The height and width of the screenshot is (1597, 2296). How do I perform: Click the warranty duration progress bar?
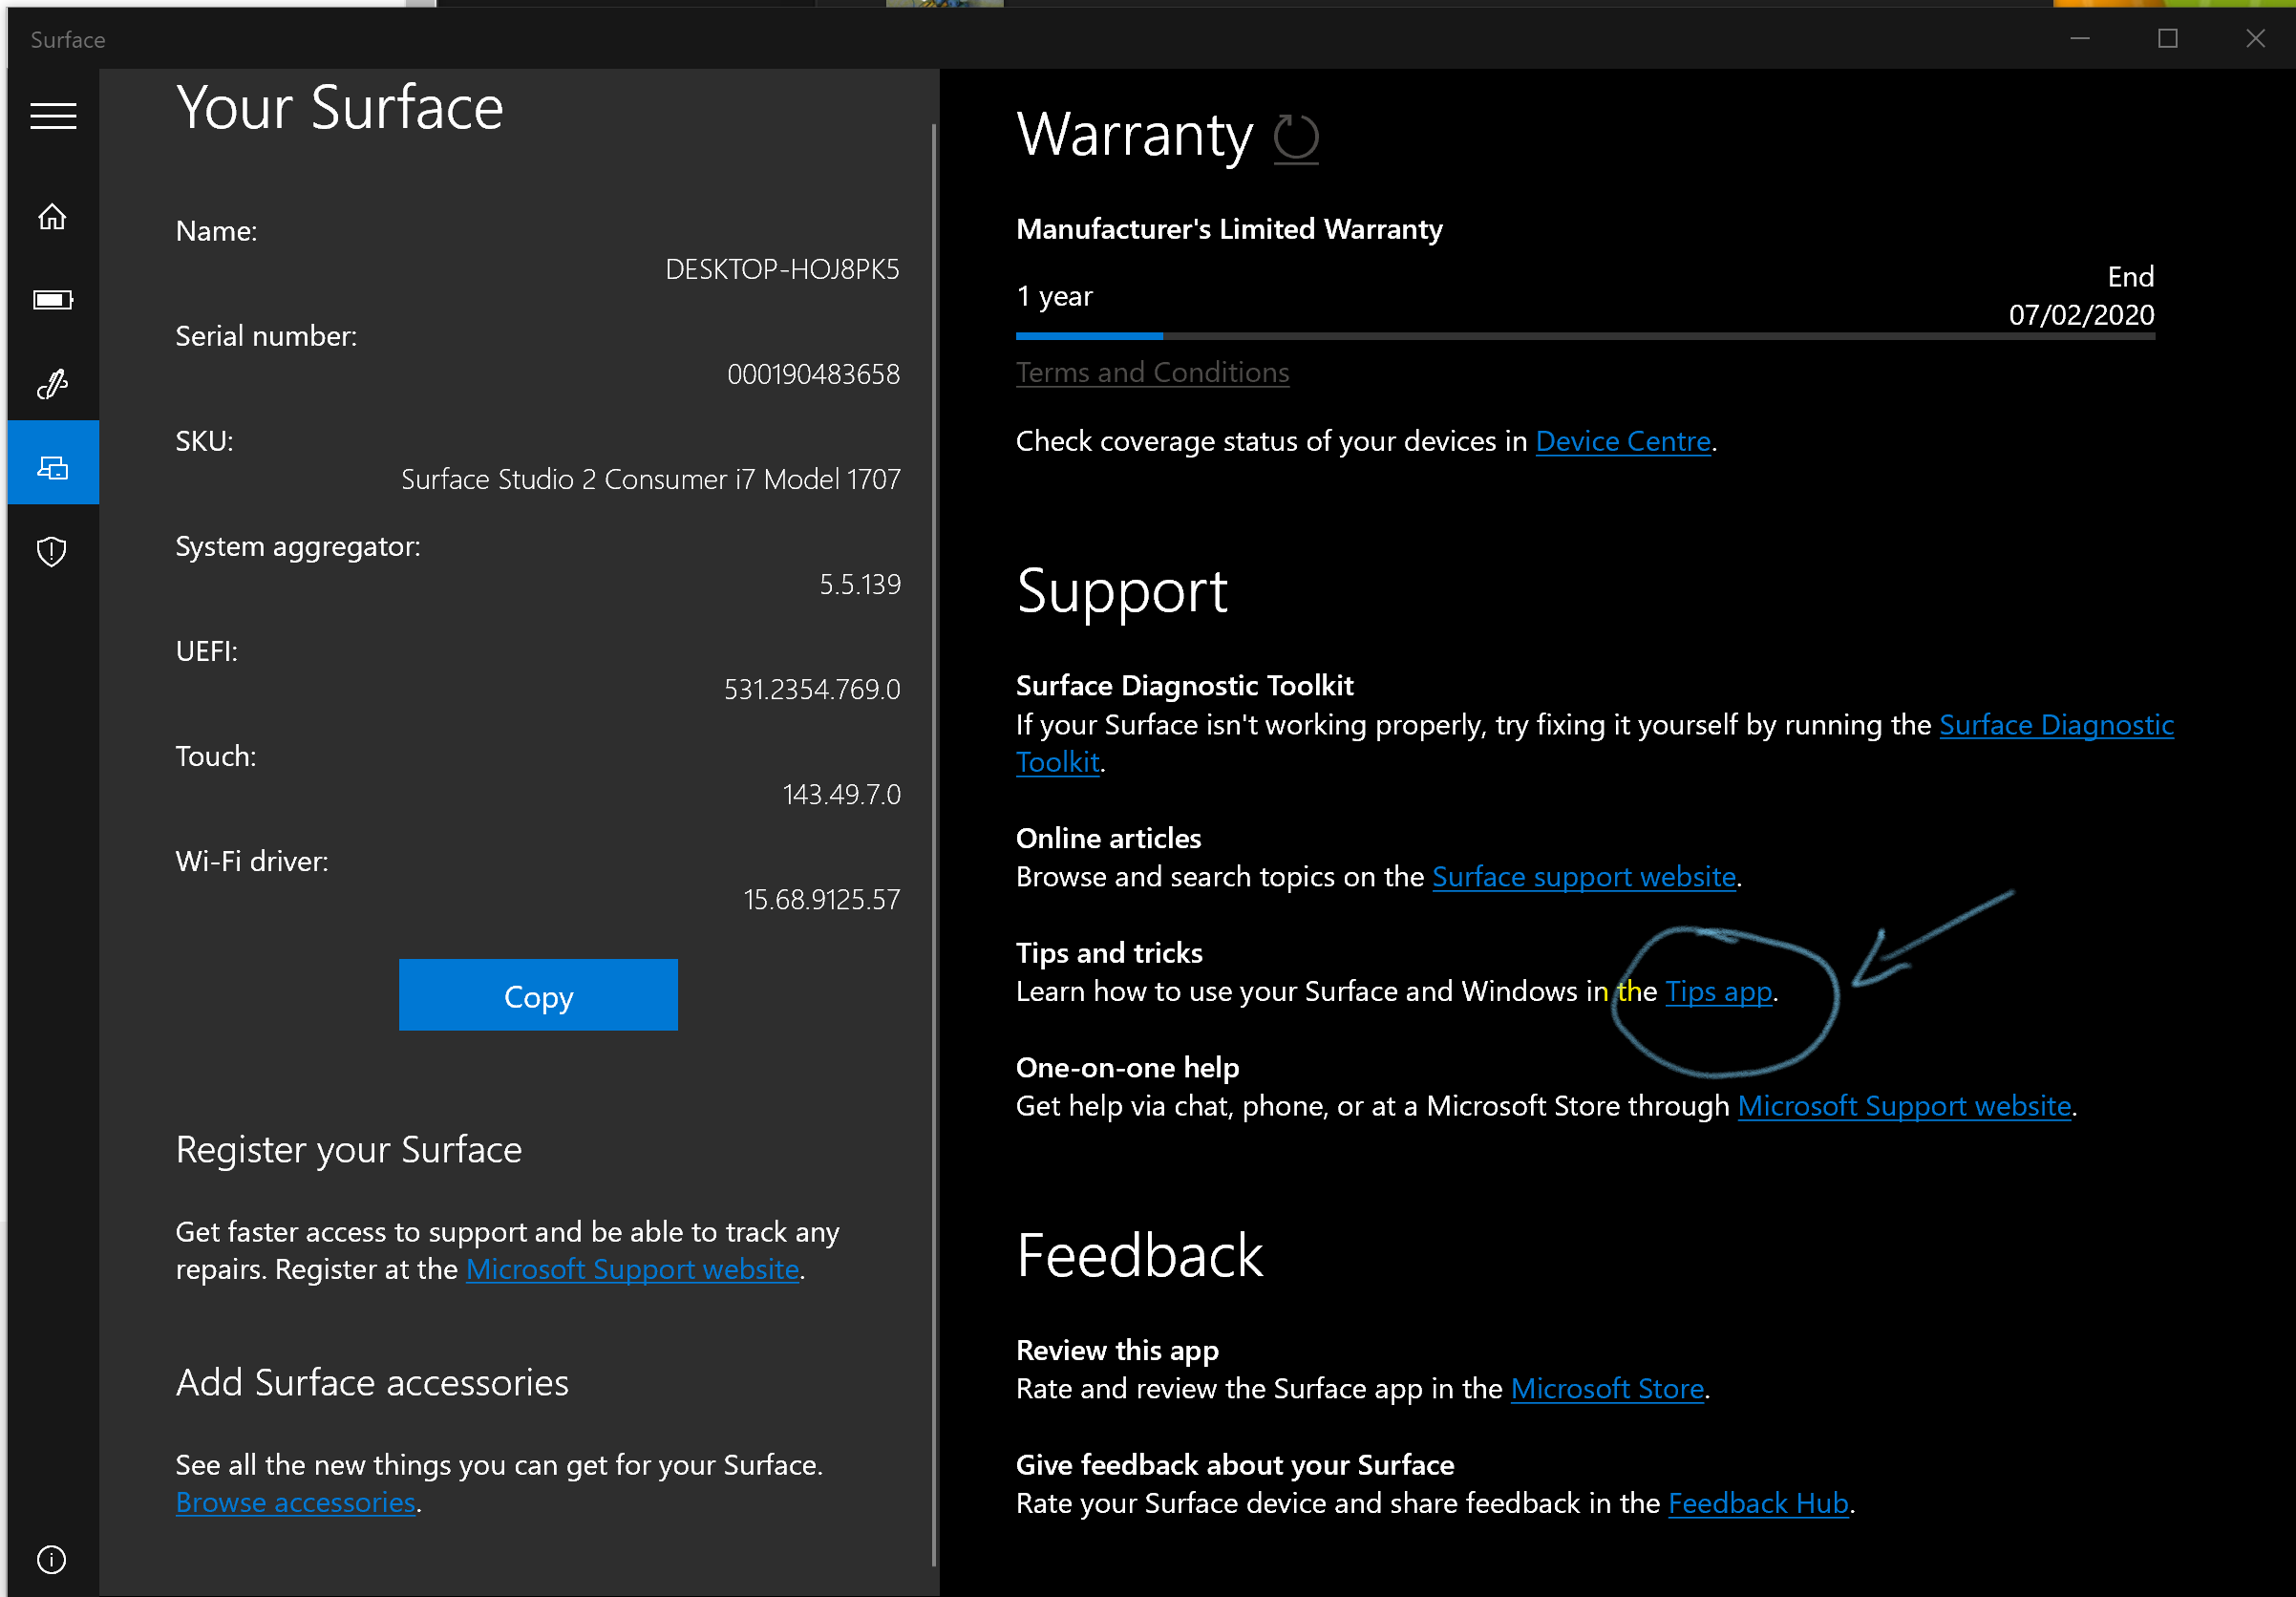pyautogui.click(x=1584, y=337)
